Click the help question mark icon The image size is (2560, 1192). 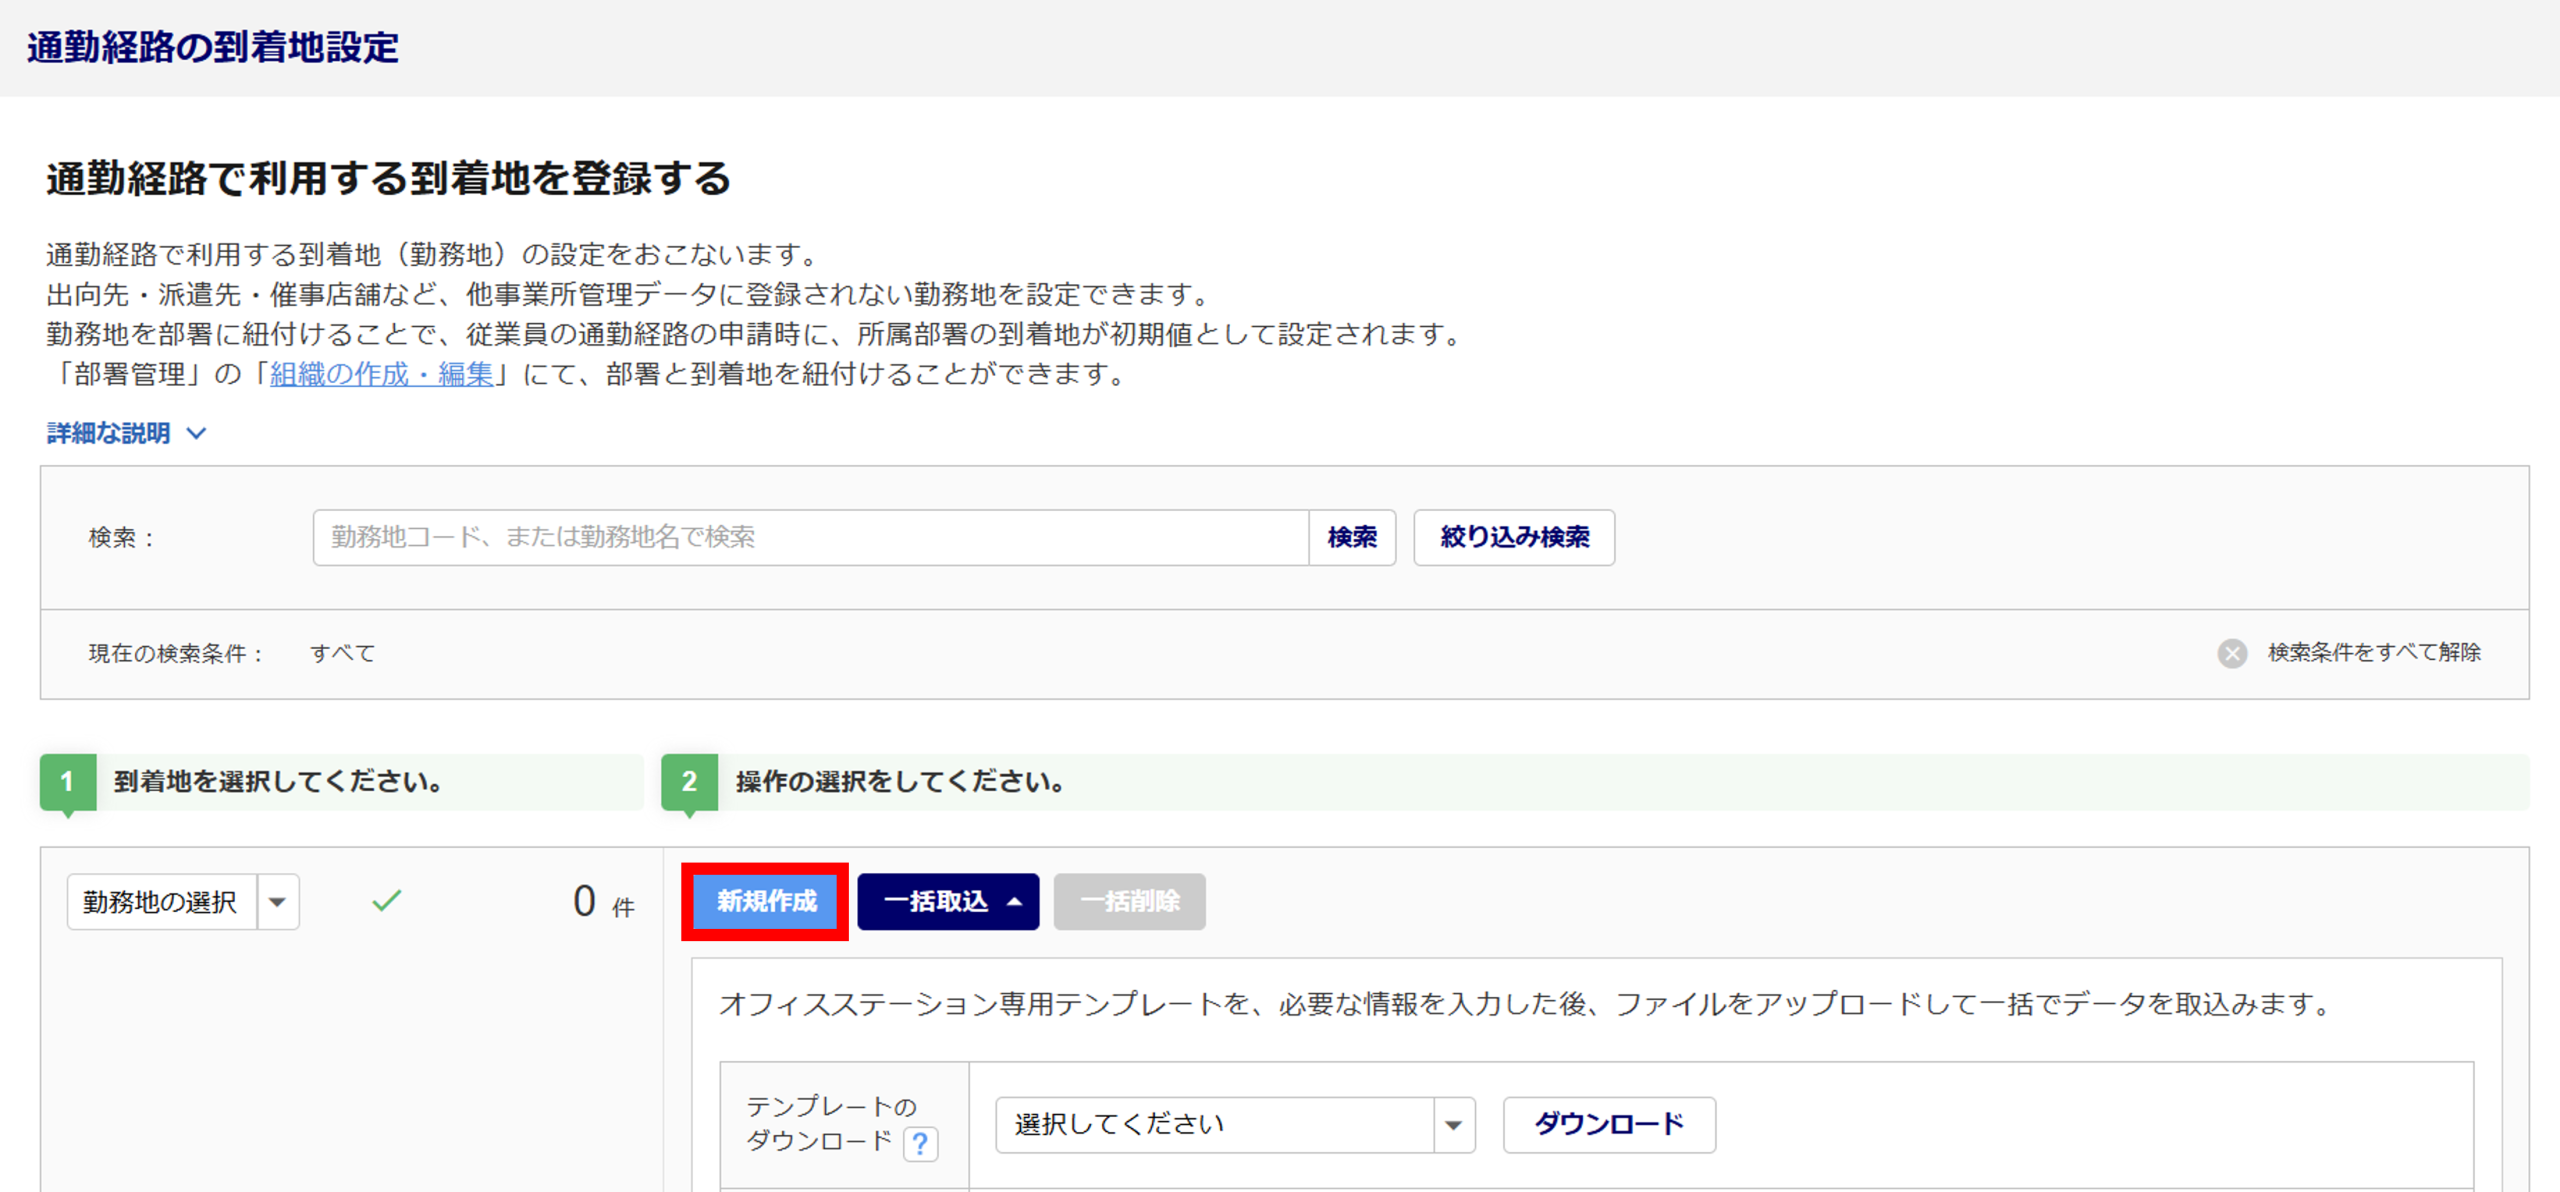coord(920,1143)
